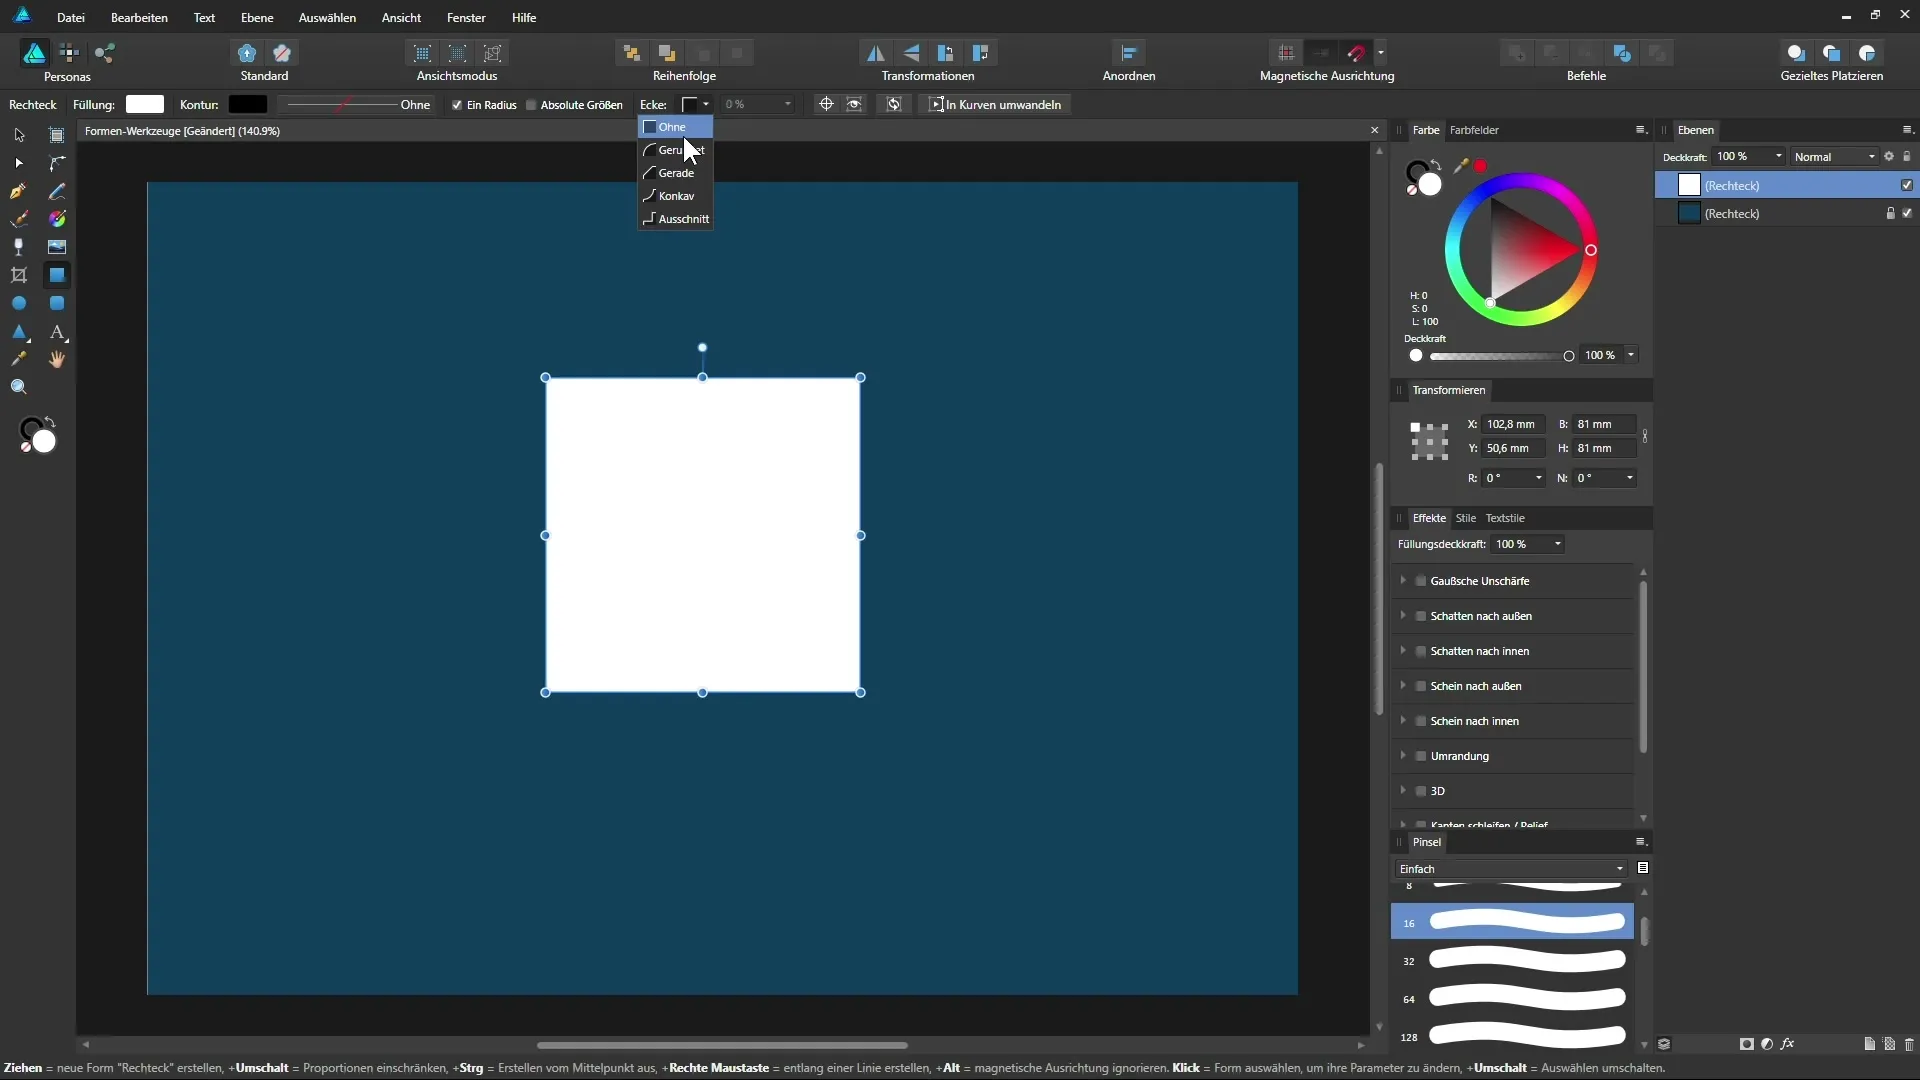Select the Vector Brush tool
This screenshot has width=1920, height=1080.
point(19,219)
